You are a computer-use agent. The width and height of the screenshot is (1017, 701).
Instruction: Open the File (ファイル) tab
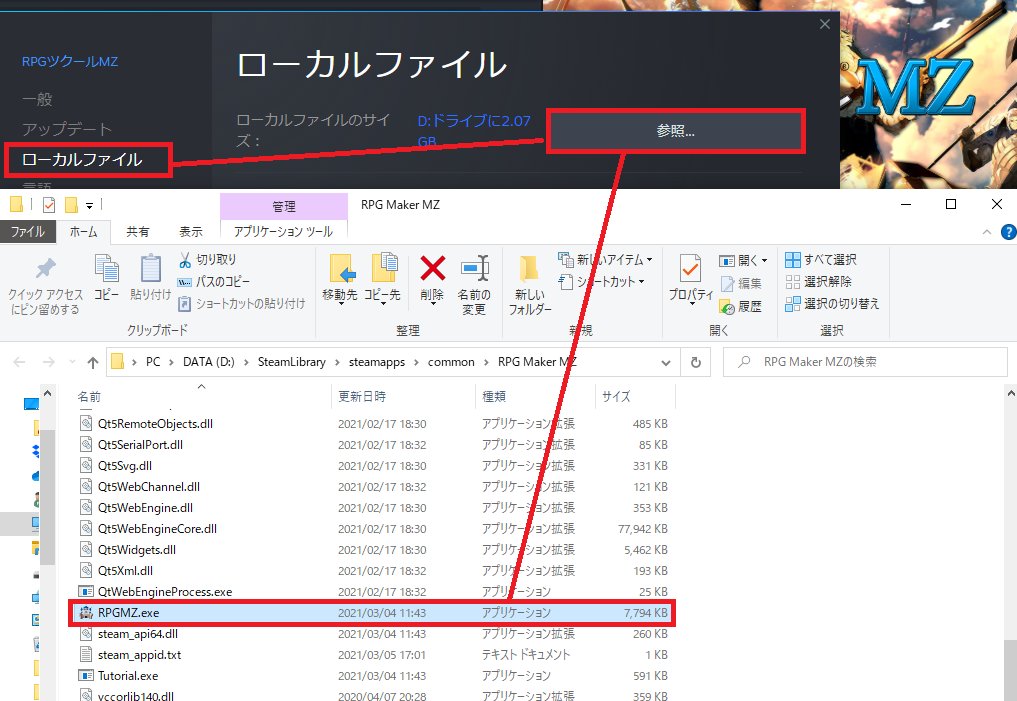click(28, 232)
